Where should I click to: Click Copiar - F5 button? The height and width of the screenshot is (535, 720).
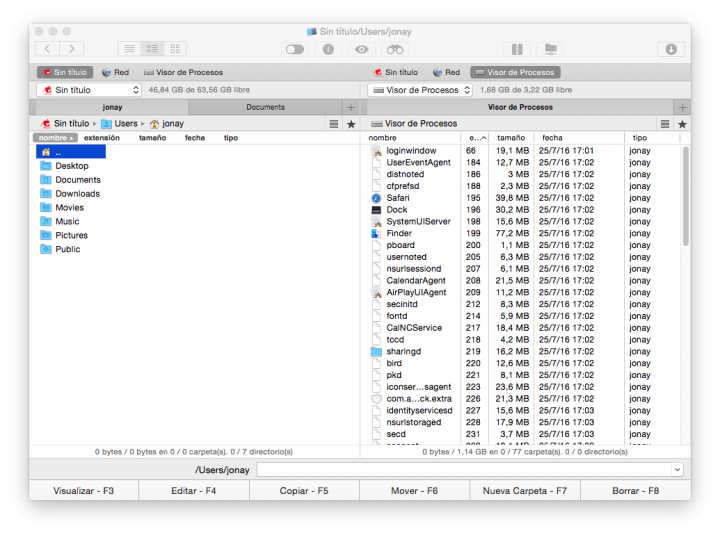point(304,490)
